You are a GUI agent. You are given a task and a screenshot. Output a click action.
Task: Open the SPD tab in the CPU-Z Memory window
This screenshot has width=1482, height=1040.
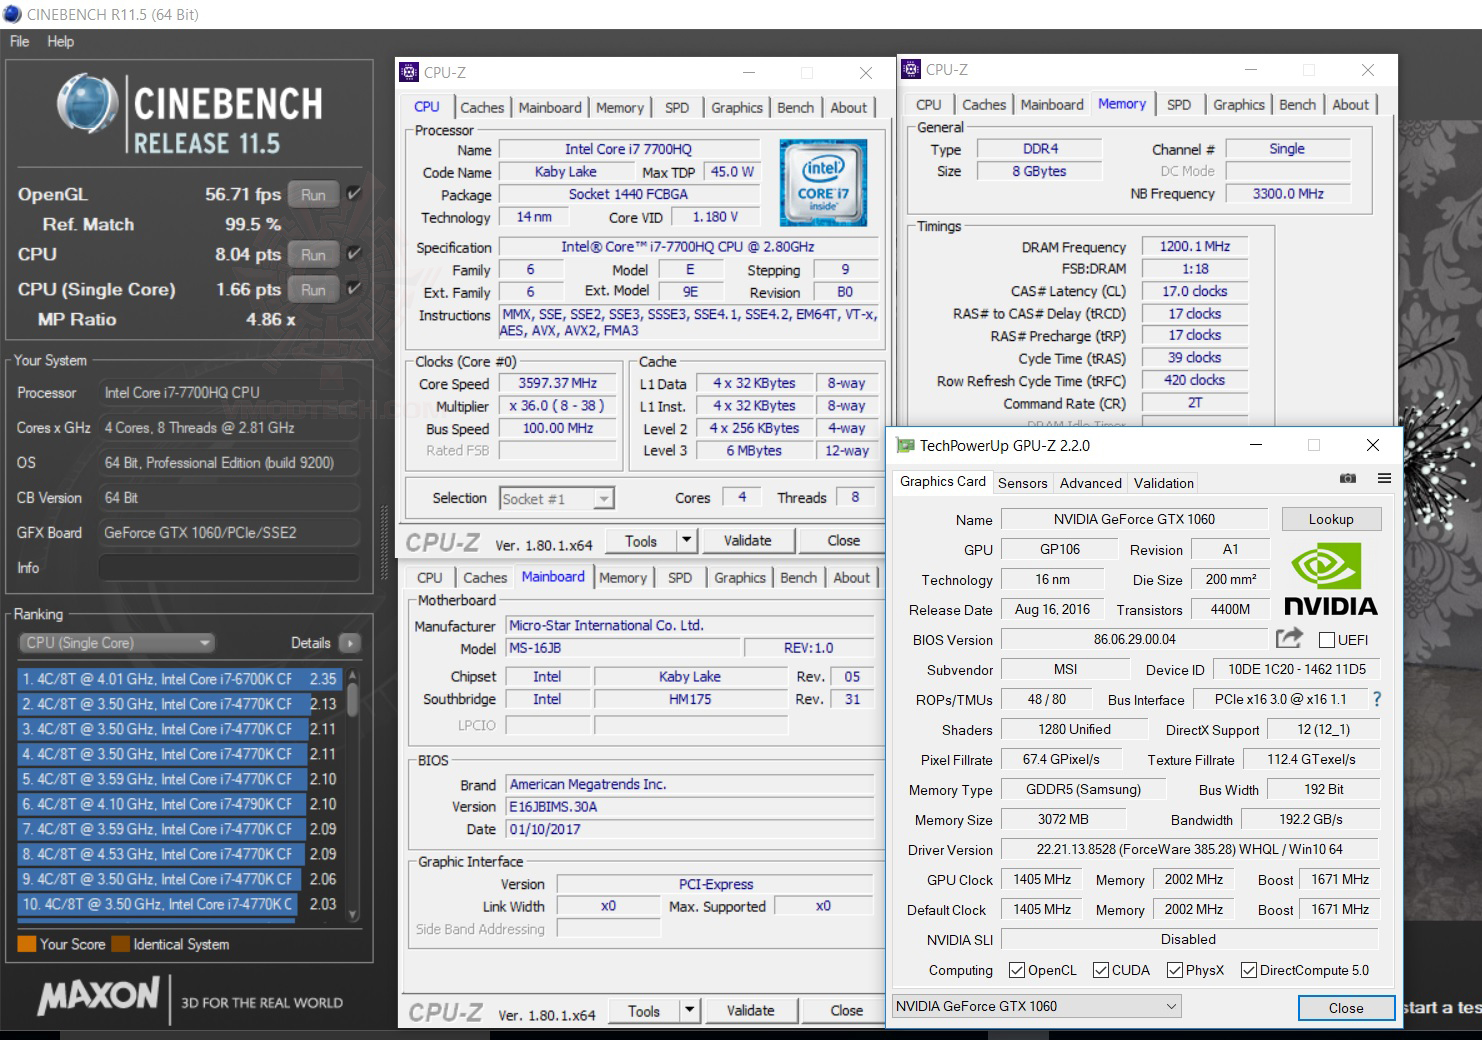(1179, 104)
